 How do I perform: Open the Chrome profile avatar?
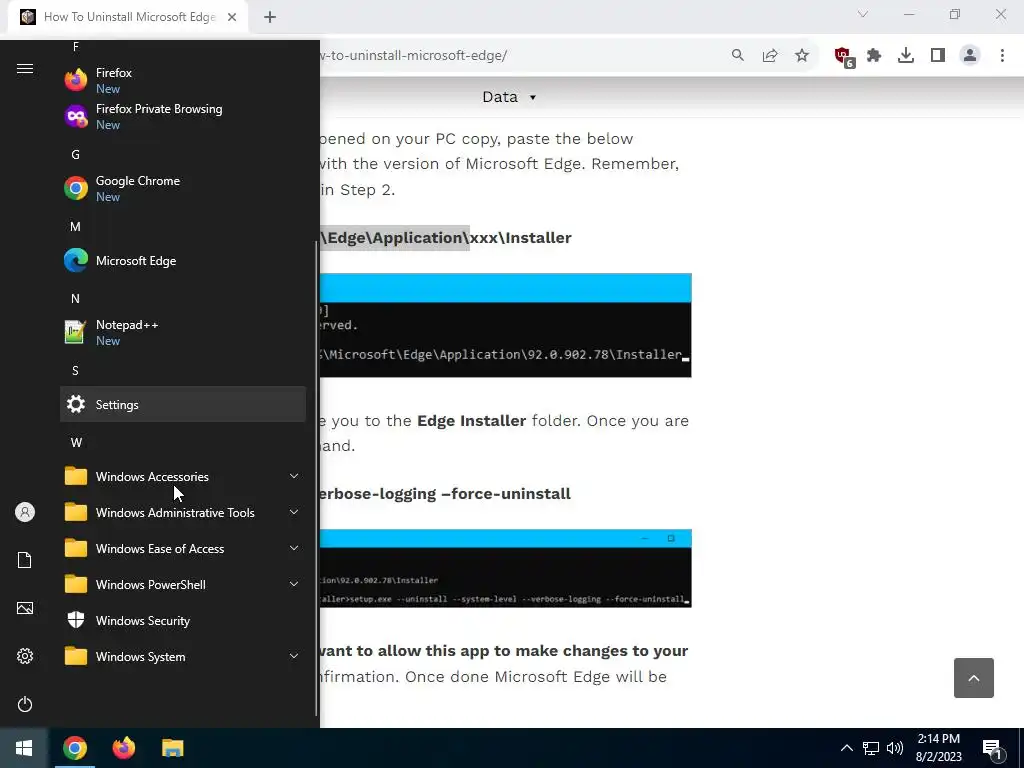(970, 56)
